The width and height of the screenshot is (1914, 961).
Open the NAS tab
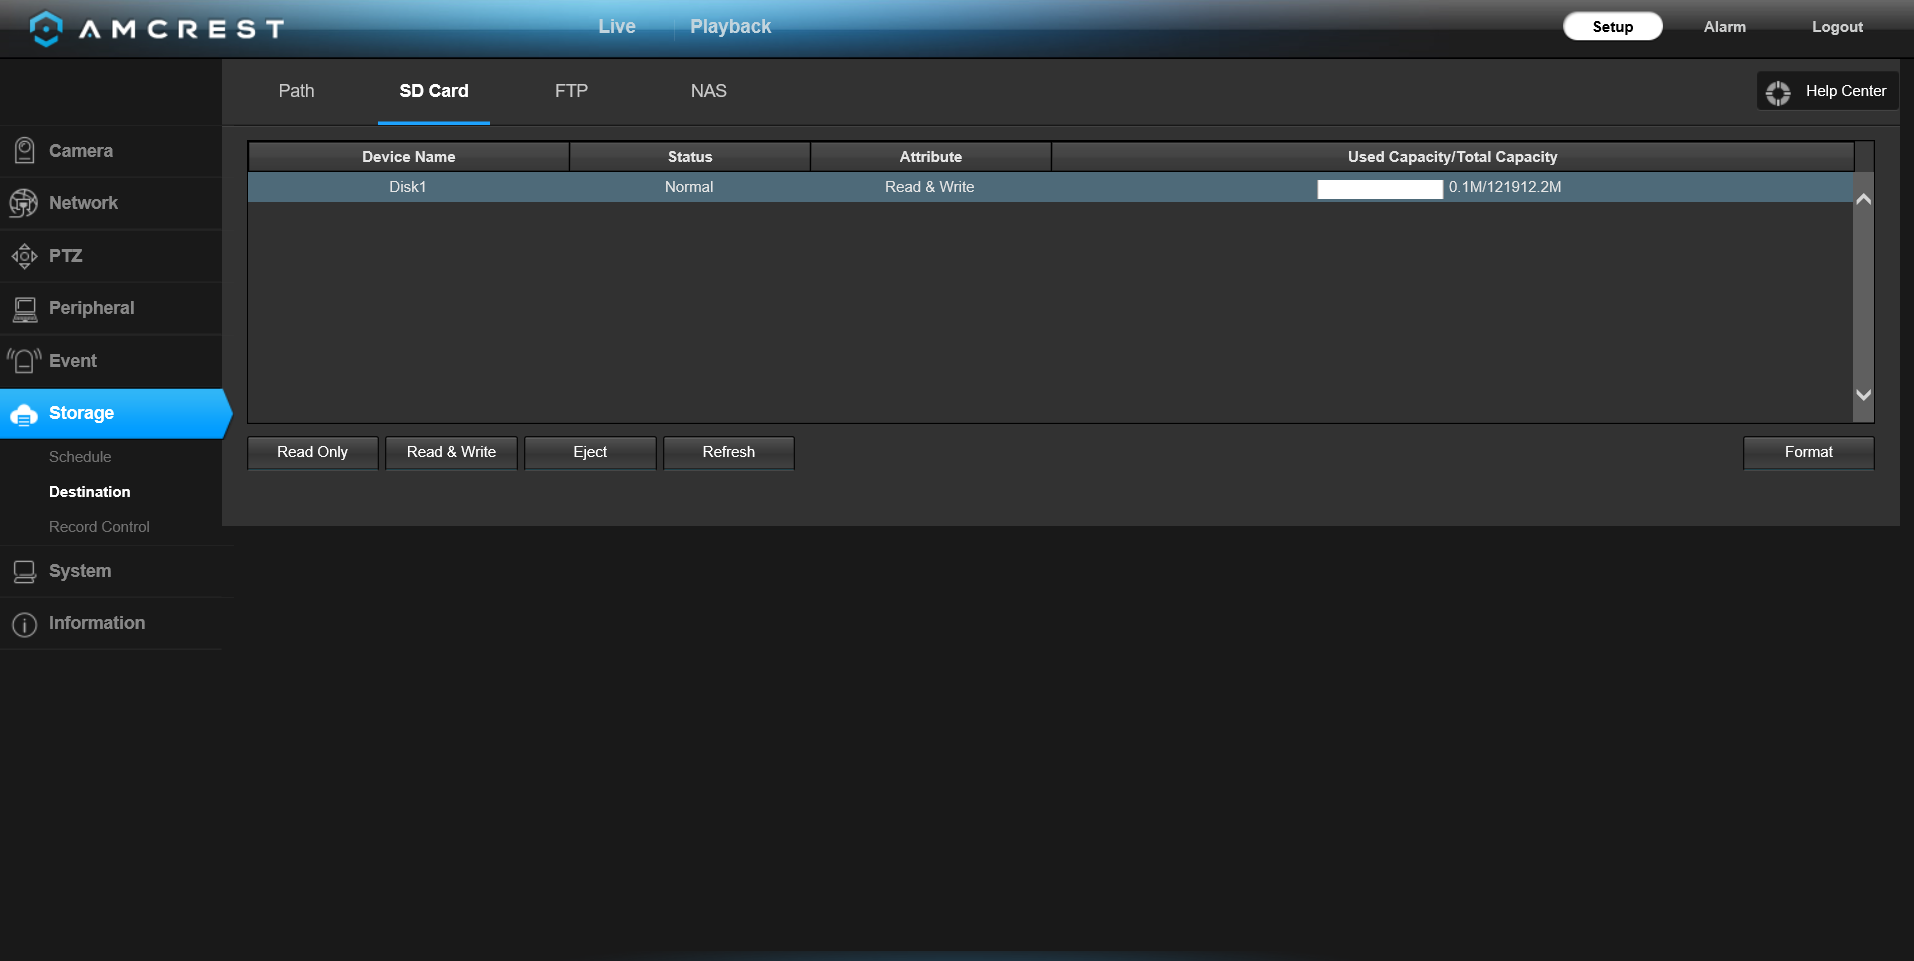coord(708,91)
